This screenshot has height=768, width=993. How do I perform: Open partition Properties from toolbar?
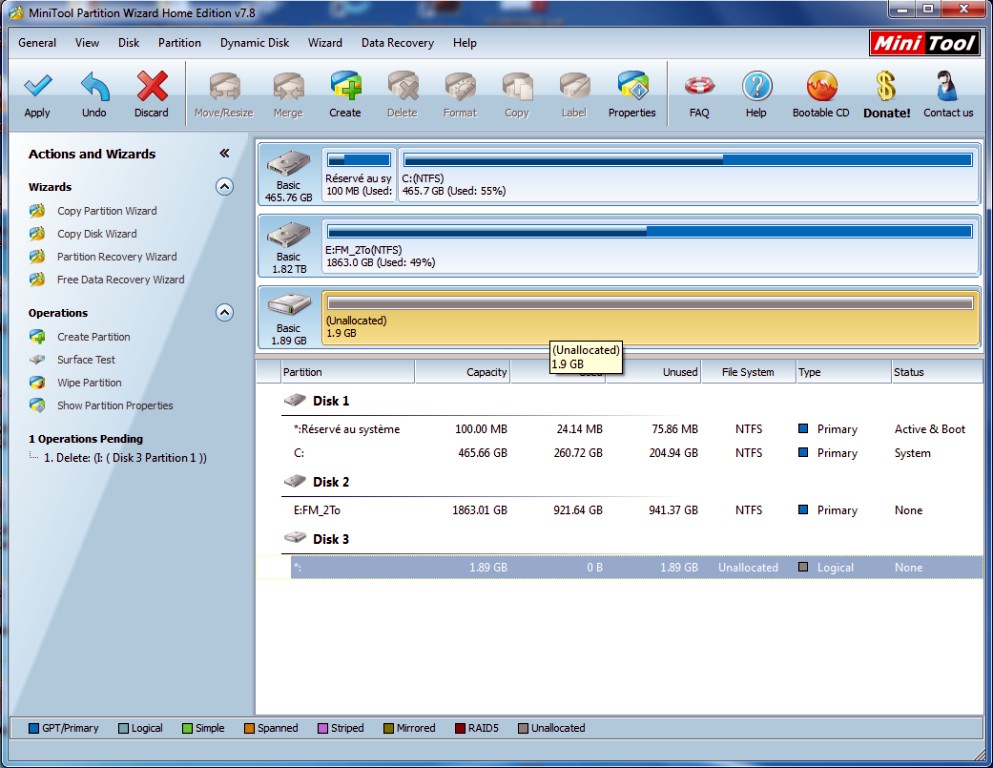(632, 87)
